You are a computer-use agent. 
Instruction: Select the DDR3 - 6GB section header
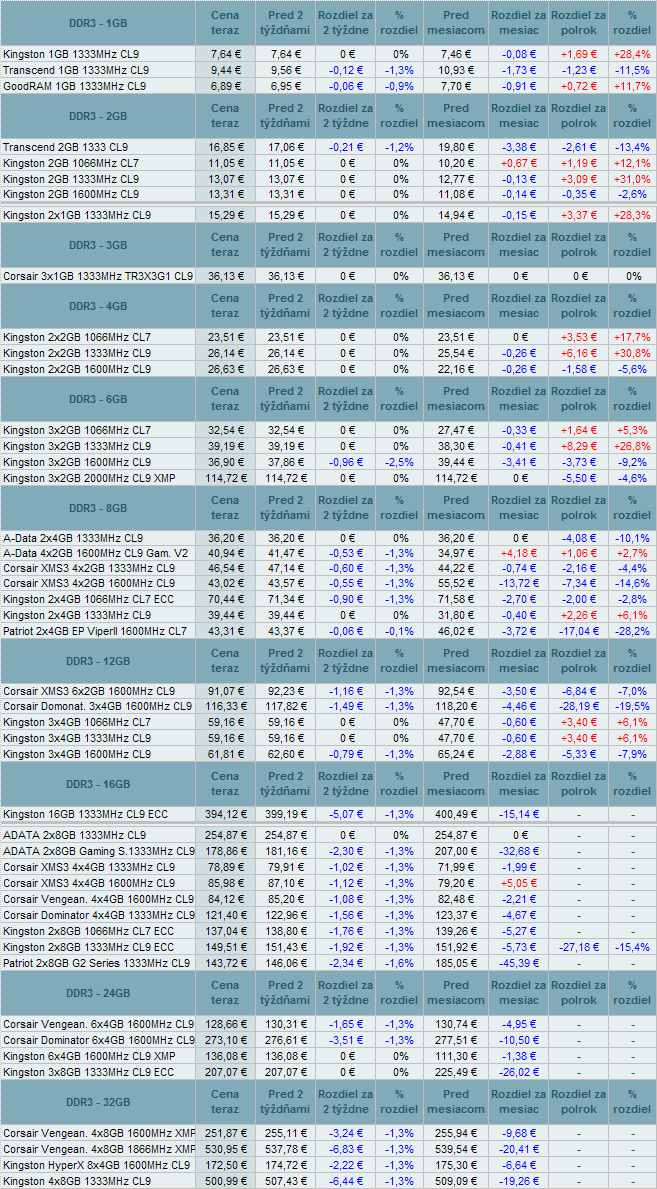pos(98,399)
